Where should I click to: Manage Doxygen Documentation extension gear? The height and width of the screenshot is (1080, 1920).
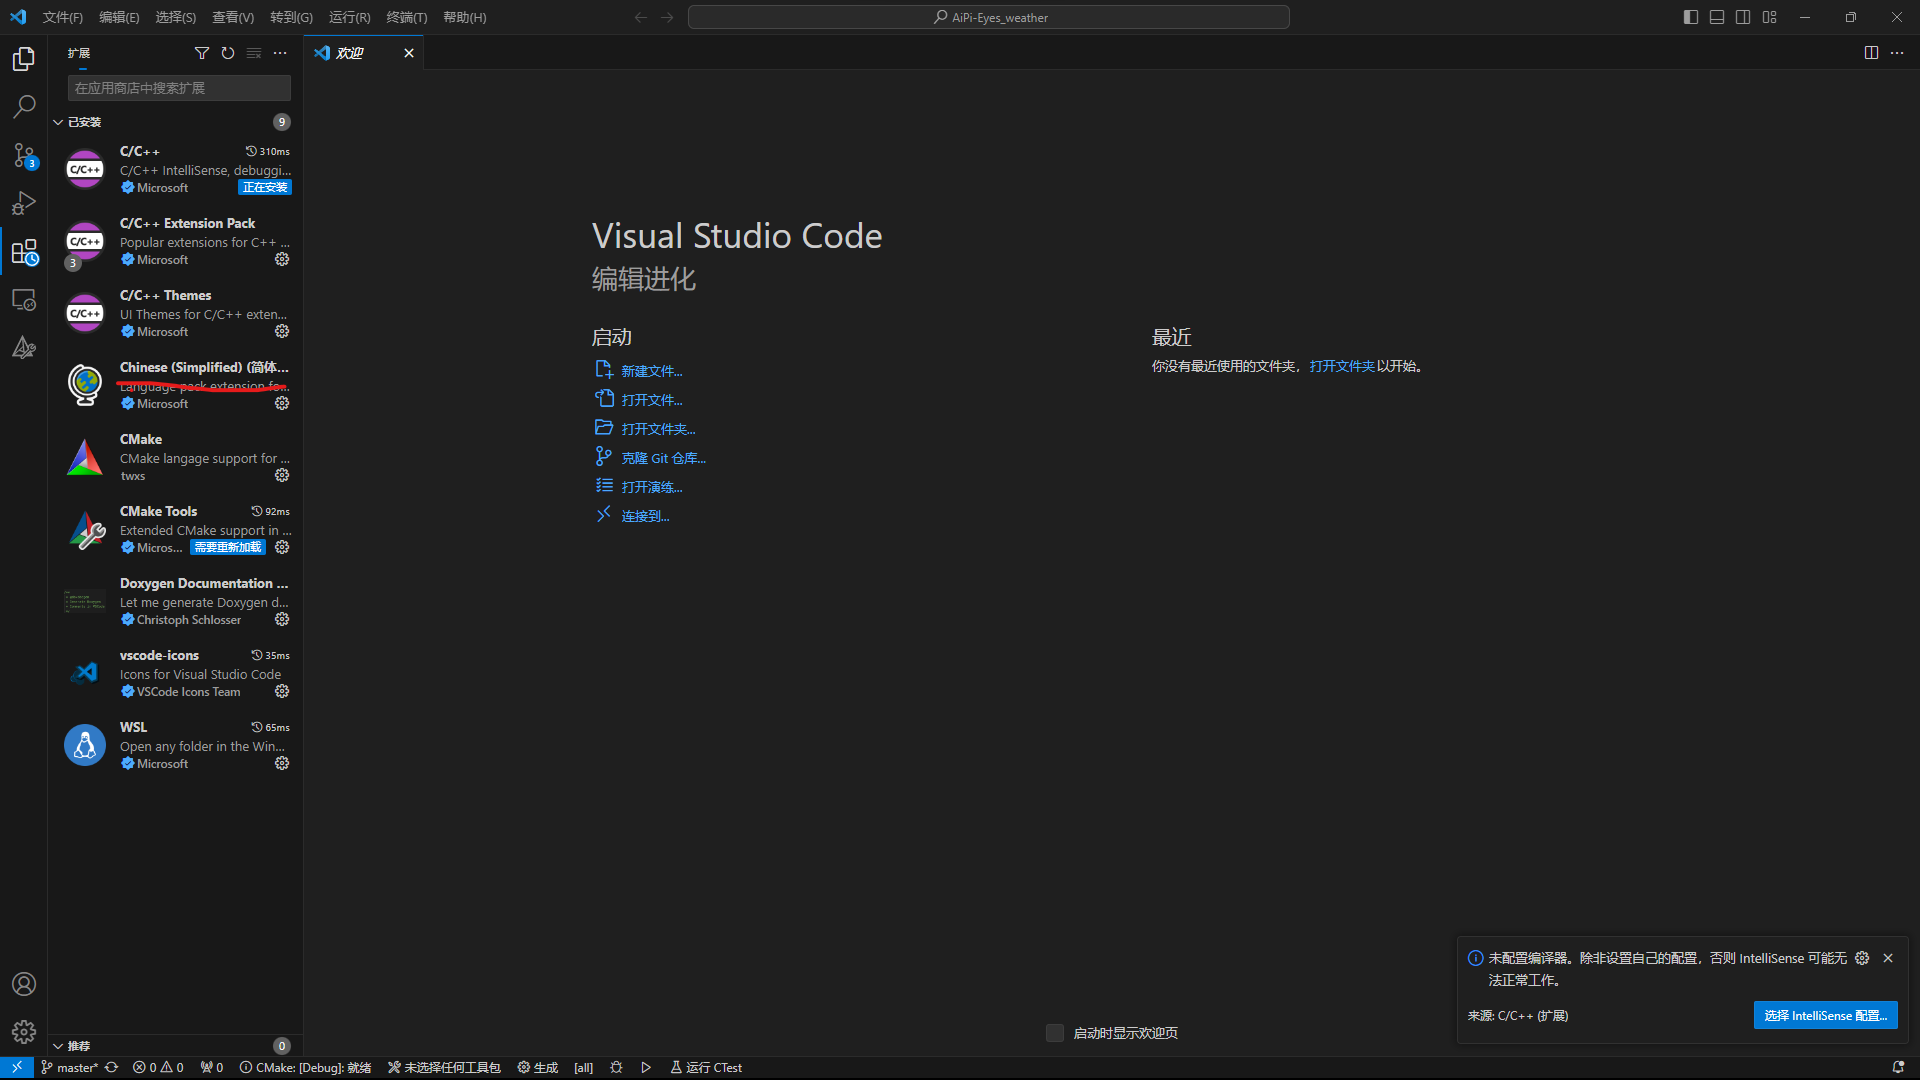(x=282, y=619)
